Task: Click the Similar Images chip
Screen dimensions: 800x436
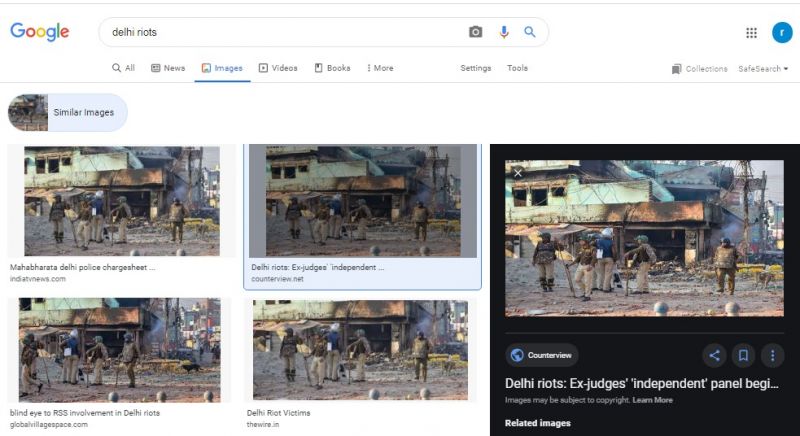Action: click(68, 113)
